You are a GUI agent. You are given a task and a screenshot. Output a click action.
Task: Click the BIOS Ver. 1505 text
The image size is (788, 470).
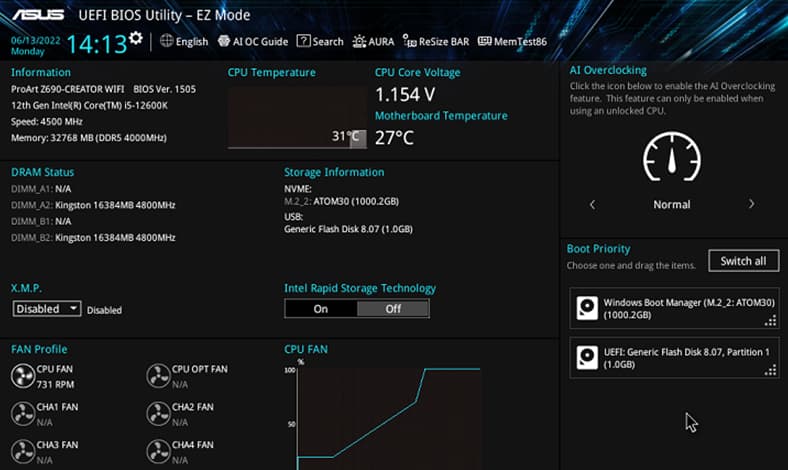tap(164, 89)
